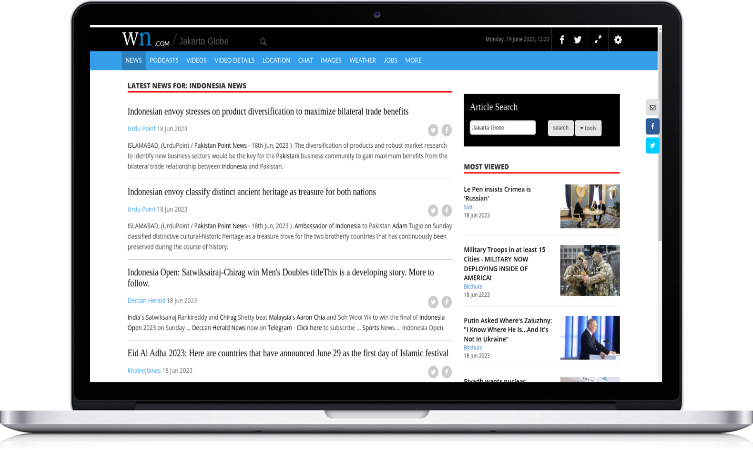The width and height of the screenshot is (753, 450).
Task: Open the settings gear icon in header
Action: (x=618, y=40)
